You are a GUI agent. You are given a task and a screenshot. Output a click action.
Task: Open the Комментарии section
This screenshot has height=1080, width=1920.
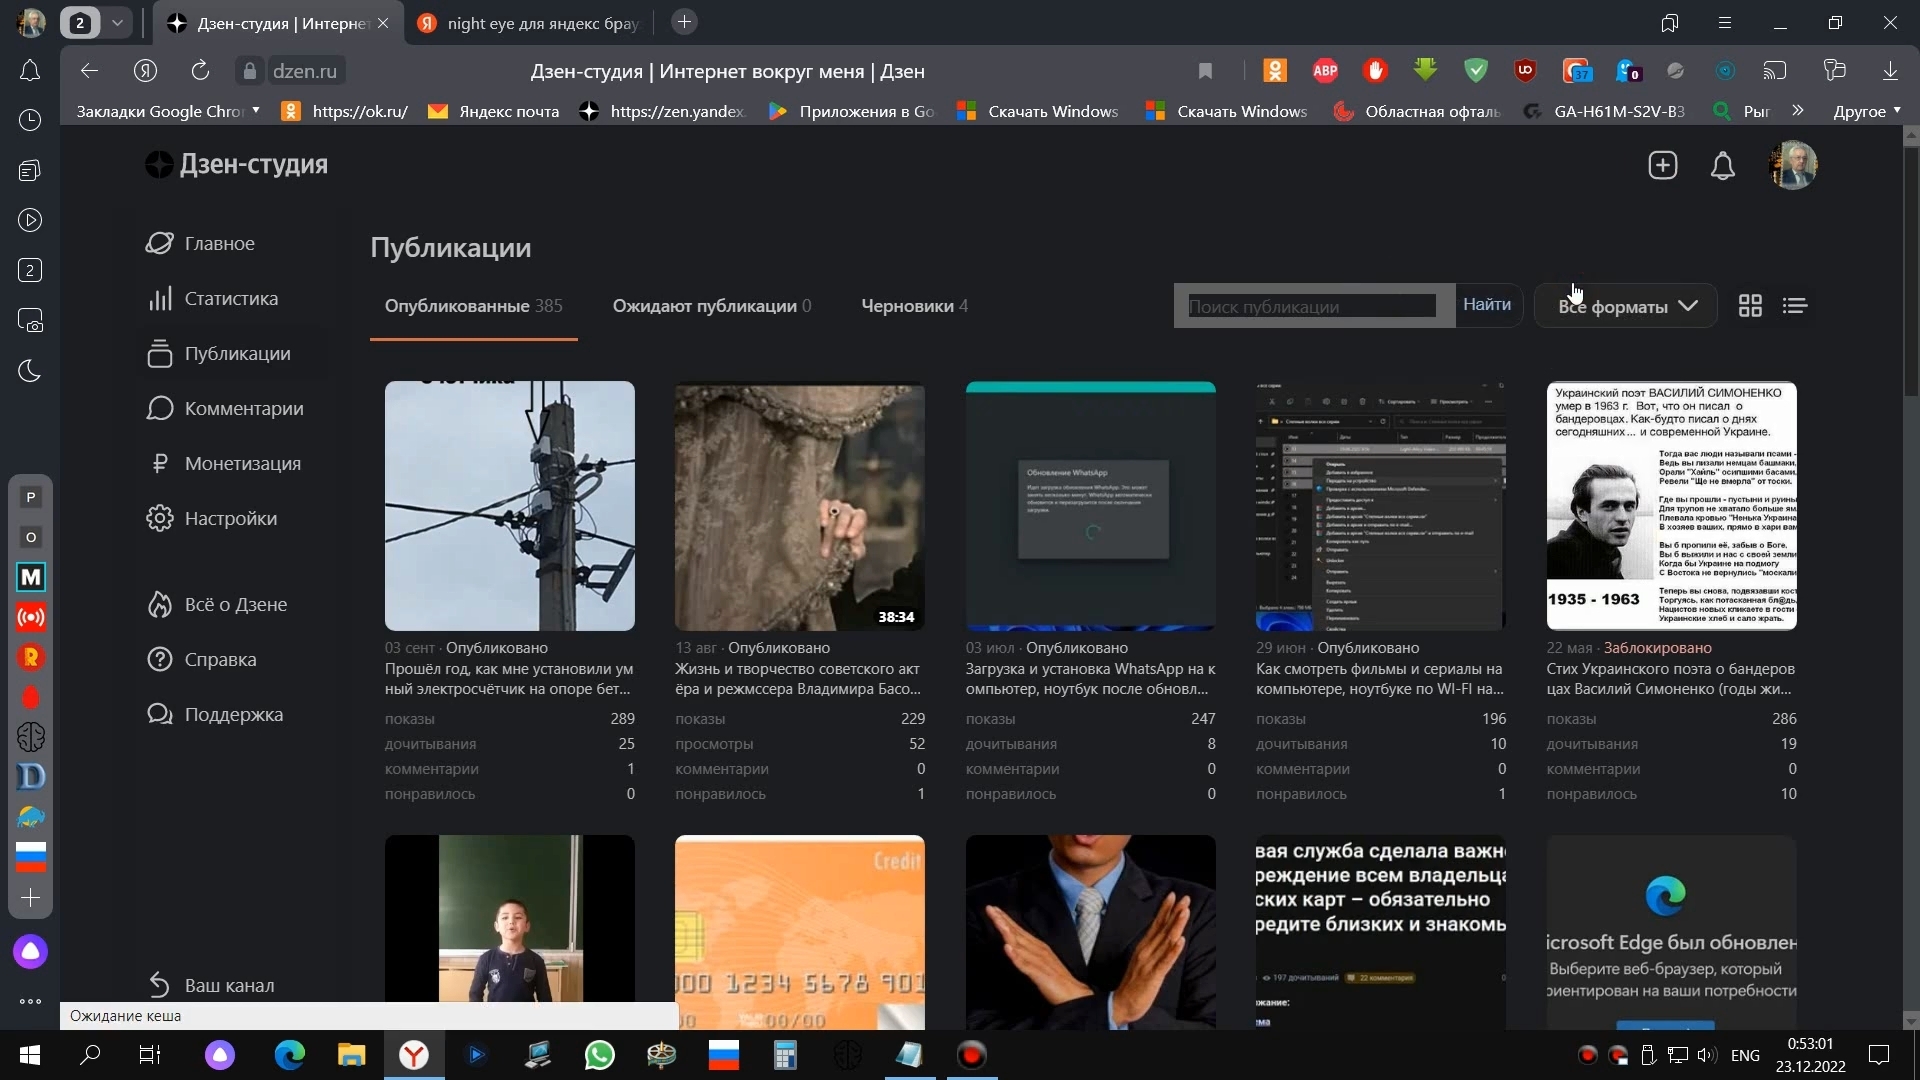(x=245, y=408)
